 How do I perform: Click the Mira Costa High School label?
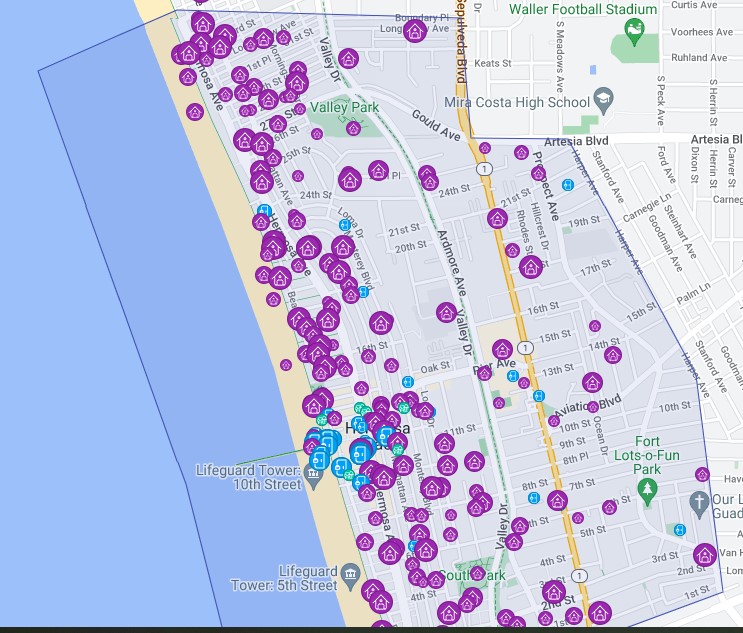(517, 102)
